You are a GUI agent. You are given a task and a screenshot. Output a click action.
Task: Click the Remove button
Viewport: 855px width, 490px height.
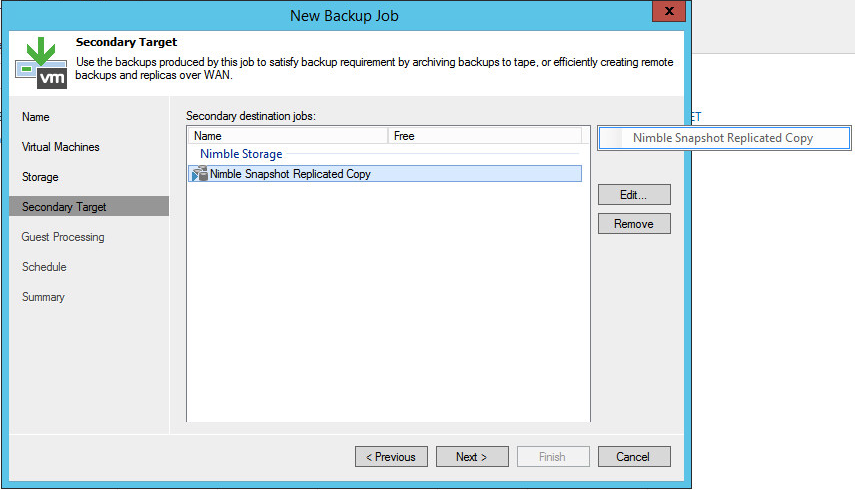(634, 223)
